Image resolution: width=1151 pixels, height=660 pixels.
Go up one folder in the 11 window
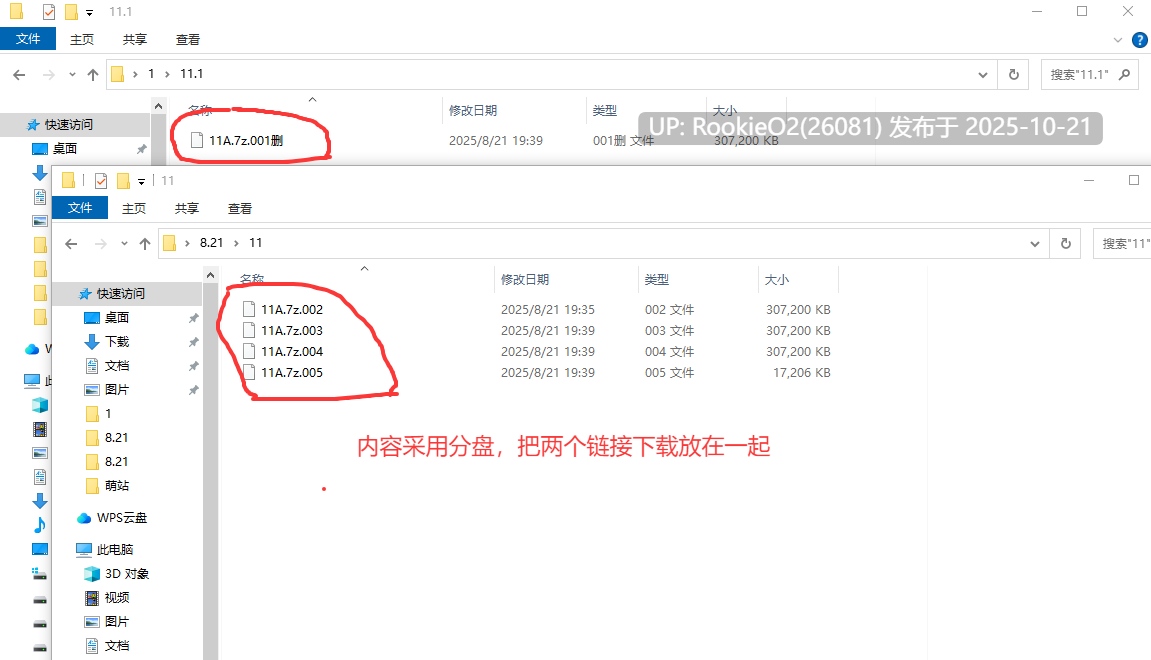145,244
